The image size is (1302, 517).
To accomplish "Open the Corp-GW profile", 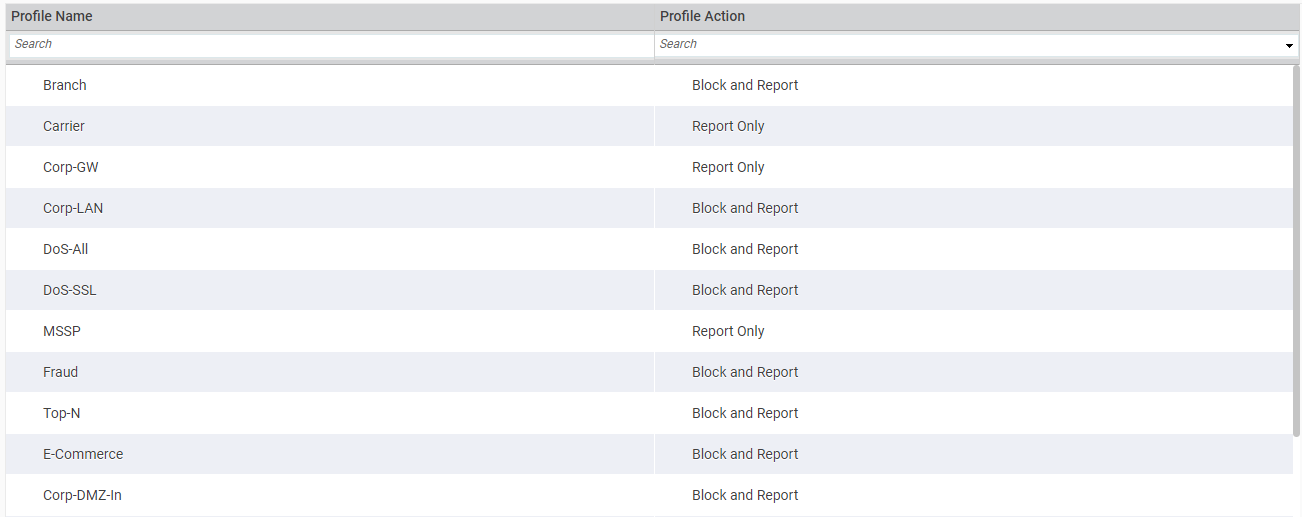I will pyautogui.click(x=71, y=167).
